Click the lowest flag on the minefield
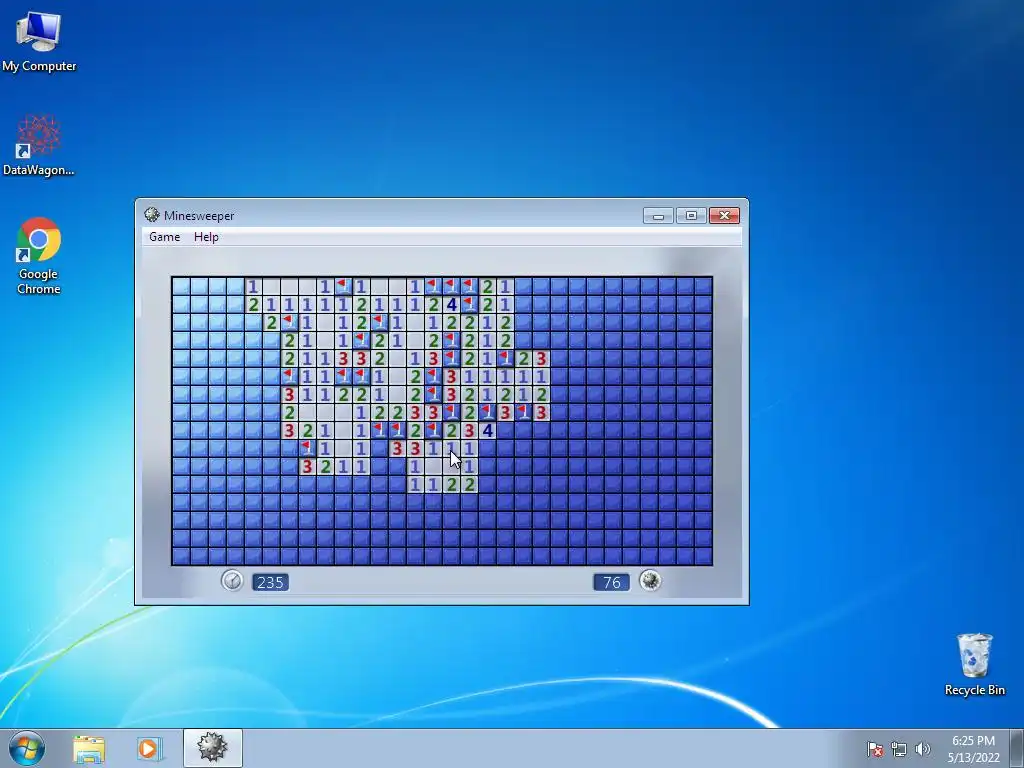The image size is (1024, 768). [x=307, y=449]
